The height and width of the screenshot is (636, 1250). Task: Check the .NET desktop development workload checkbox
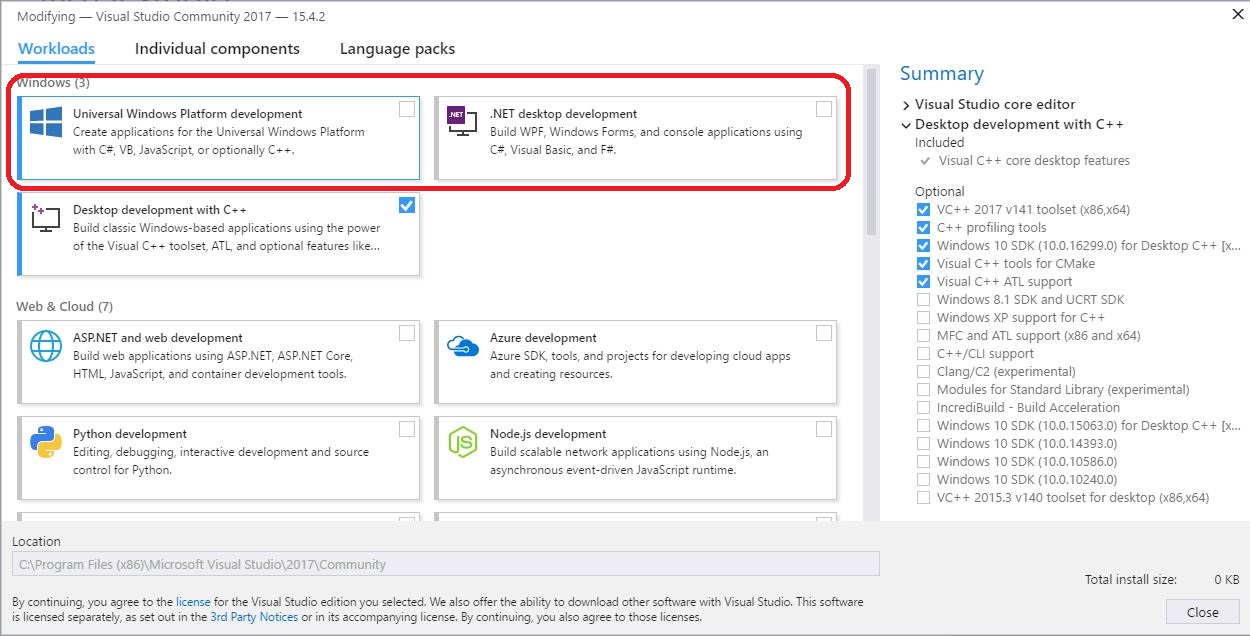point(824,109)
